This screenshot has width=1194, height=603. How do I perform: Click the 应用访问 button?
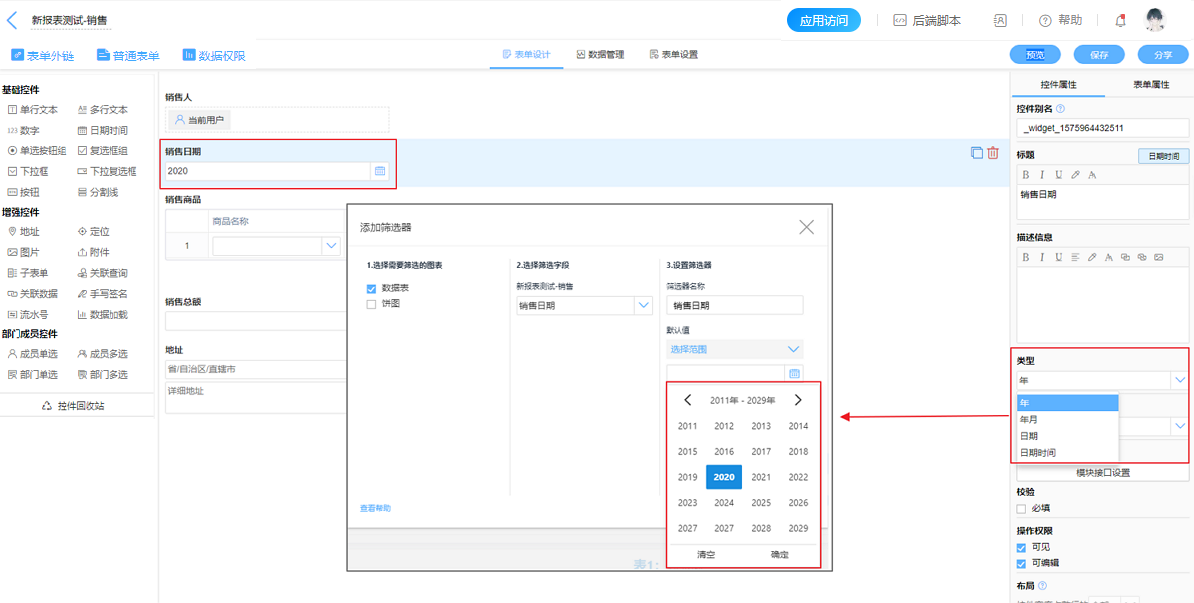coord(823,20)
